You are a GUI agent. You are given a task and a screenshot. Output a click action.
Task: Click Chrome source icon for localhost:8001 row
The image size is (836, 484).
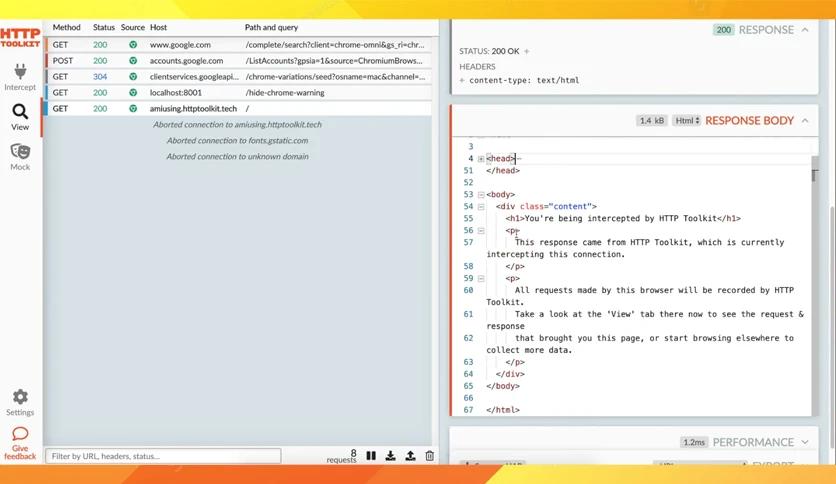[133, 93]
